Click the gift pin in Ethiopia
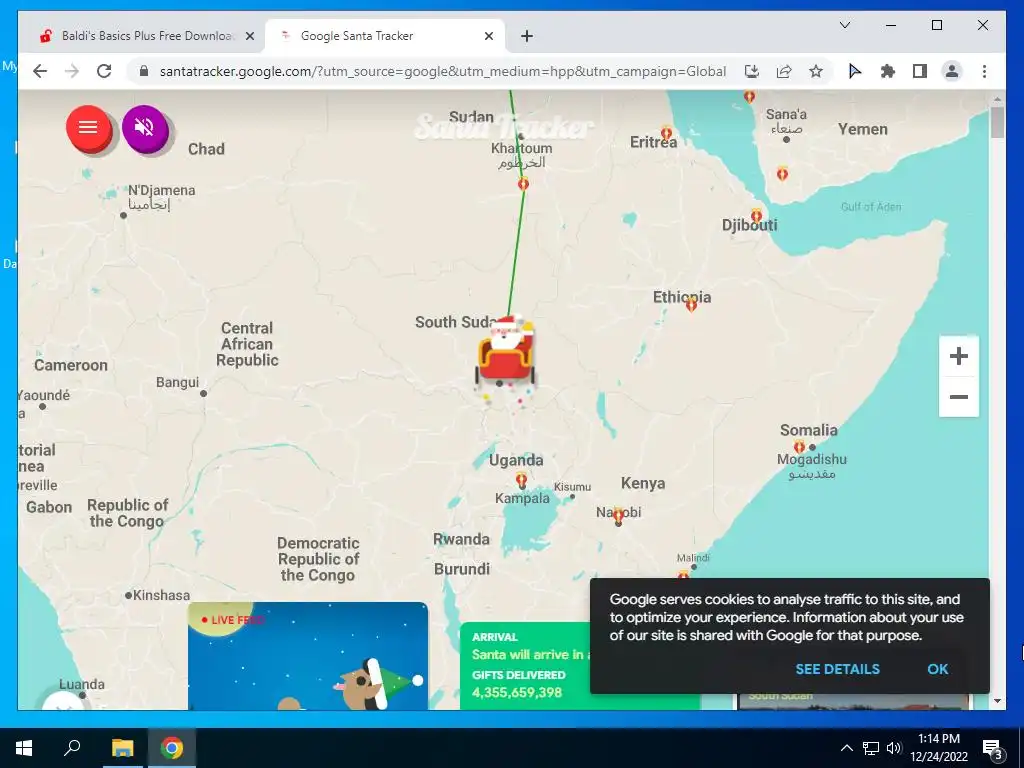This screenshot has height=768, width=1024. (x=691, y=304)
